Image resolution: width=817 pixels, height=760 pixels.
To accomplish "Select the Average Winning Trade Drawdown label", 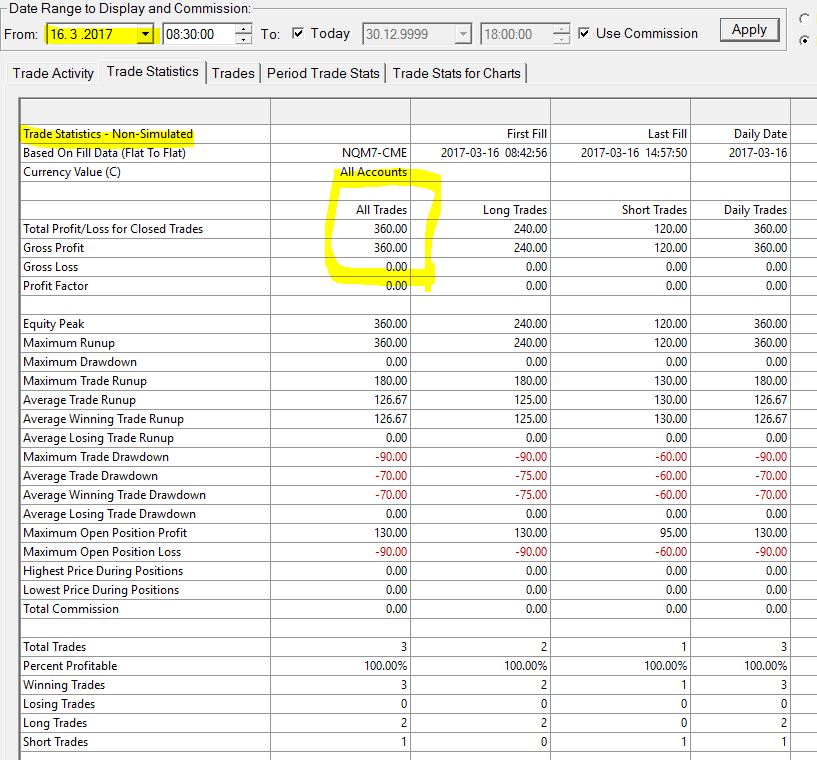I will pos(114,495).
